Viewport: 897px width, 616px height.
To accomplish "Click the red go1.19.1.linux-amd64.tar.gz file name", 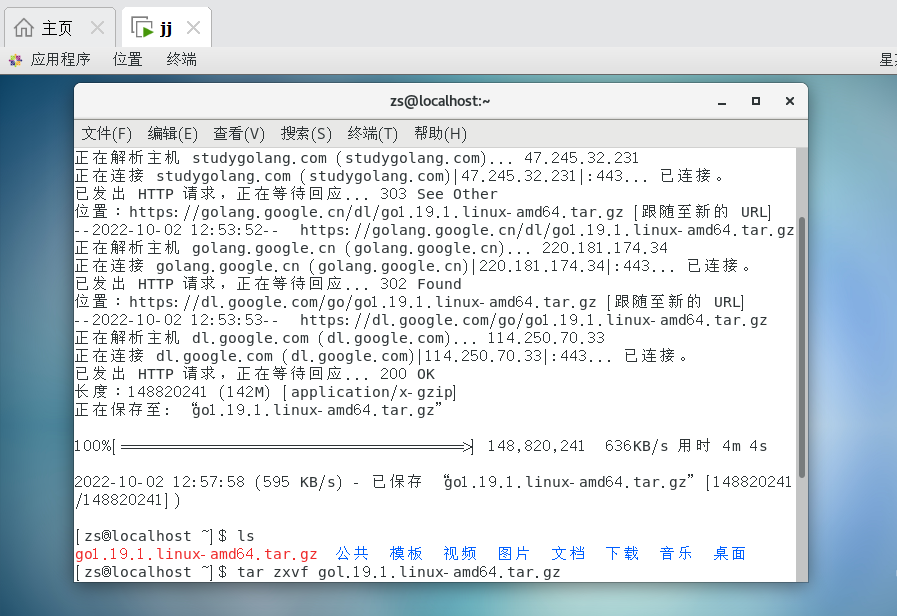I will tap(196, 554).
